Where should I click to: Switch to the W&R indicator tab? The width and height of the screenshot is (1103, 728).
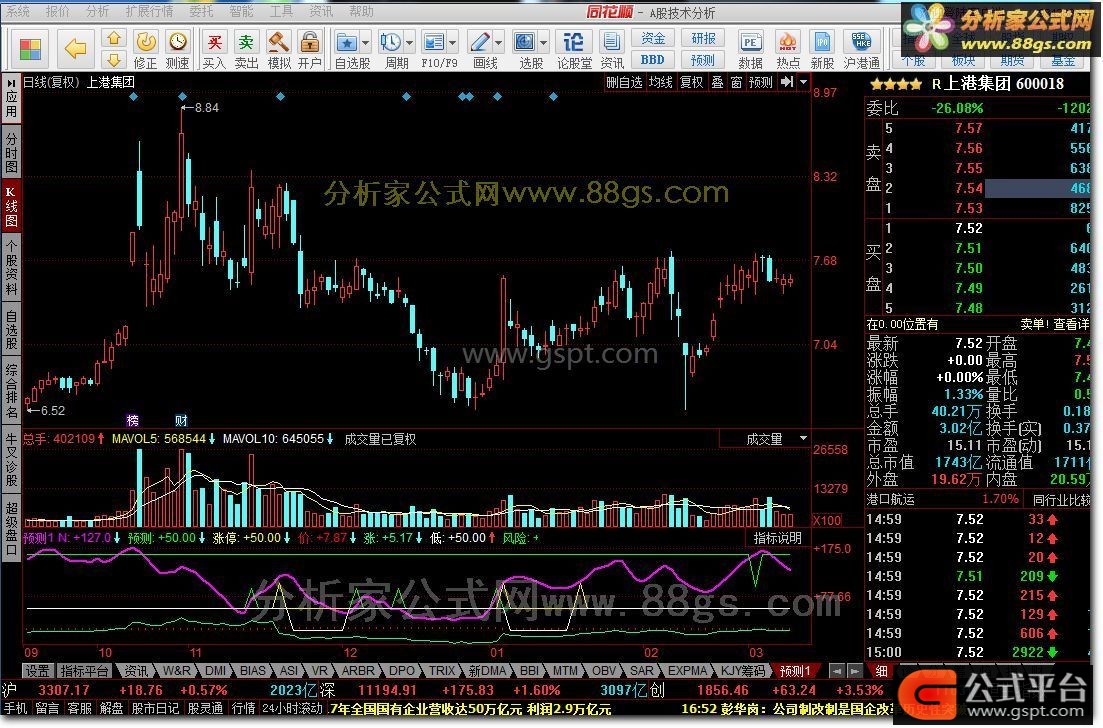[x=176, y=670]
